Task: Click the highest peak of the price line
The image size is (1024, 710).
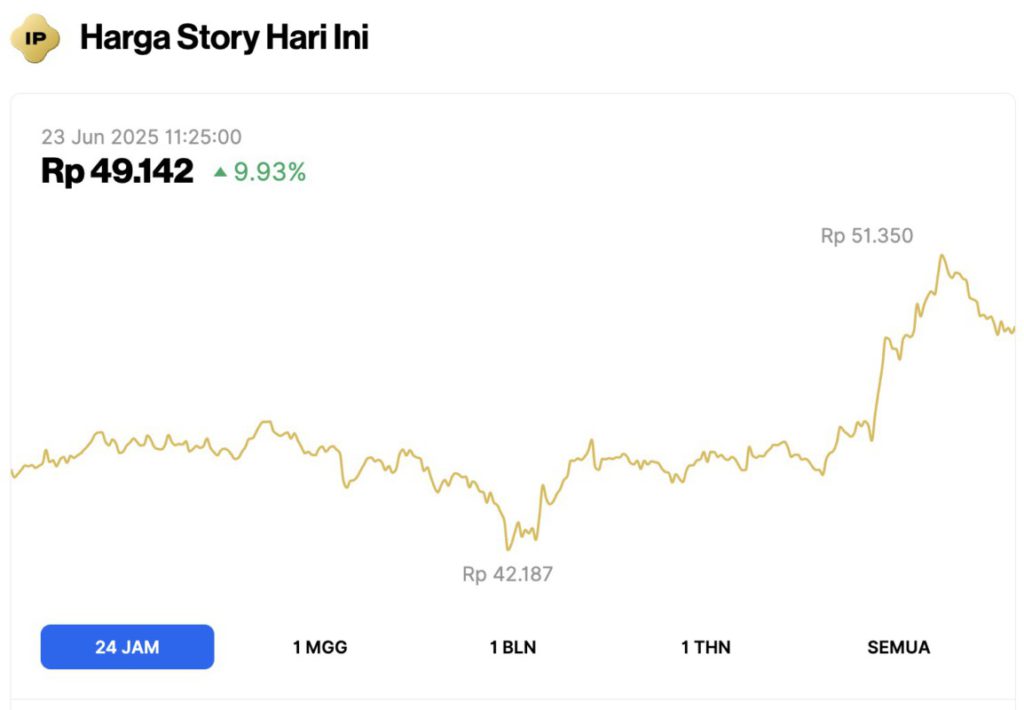Action: click(941, 256)
